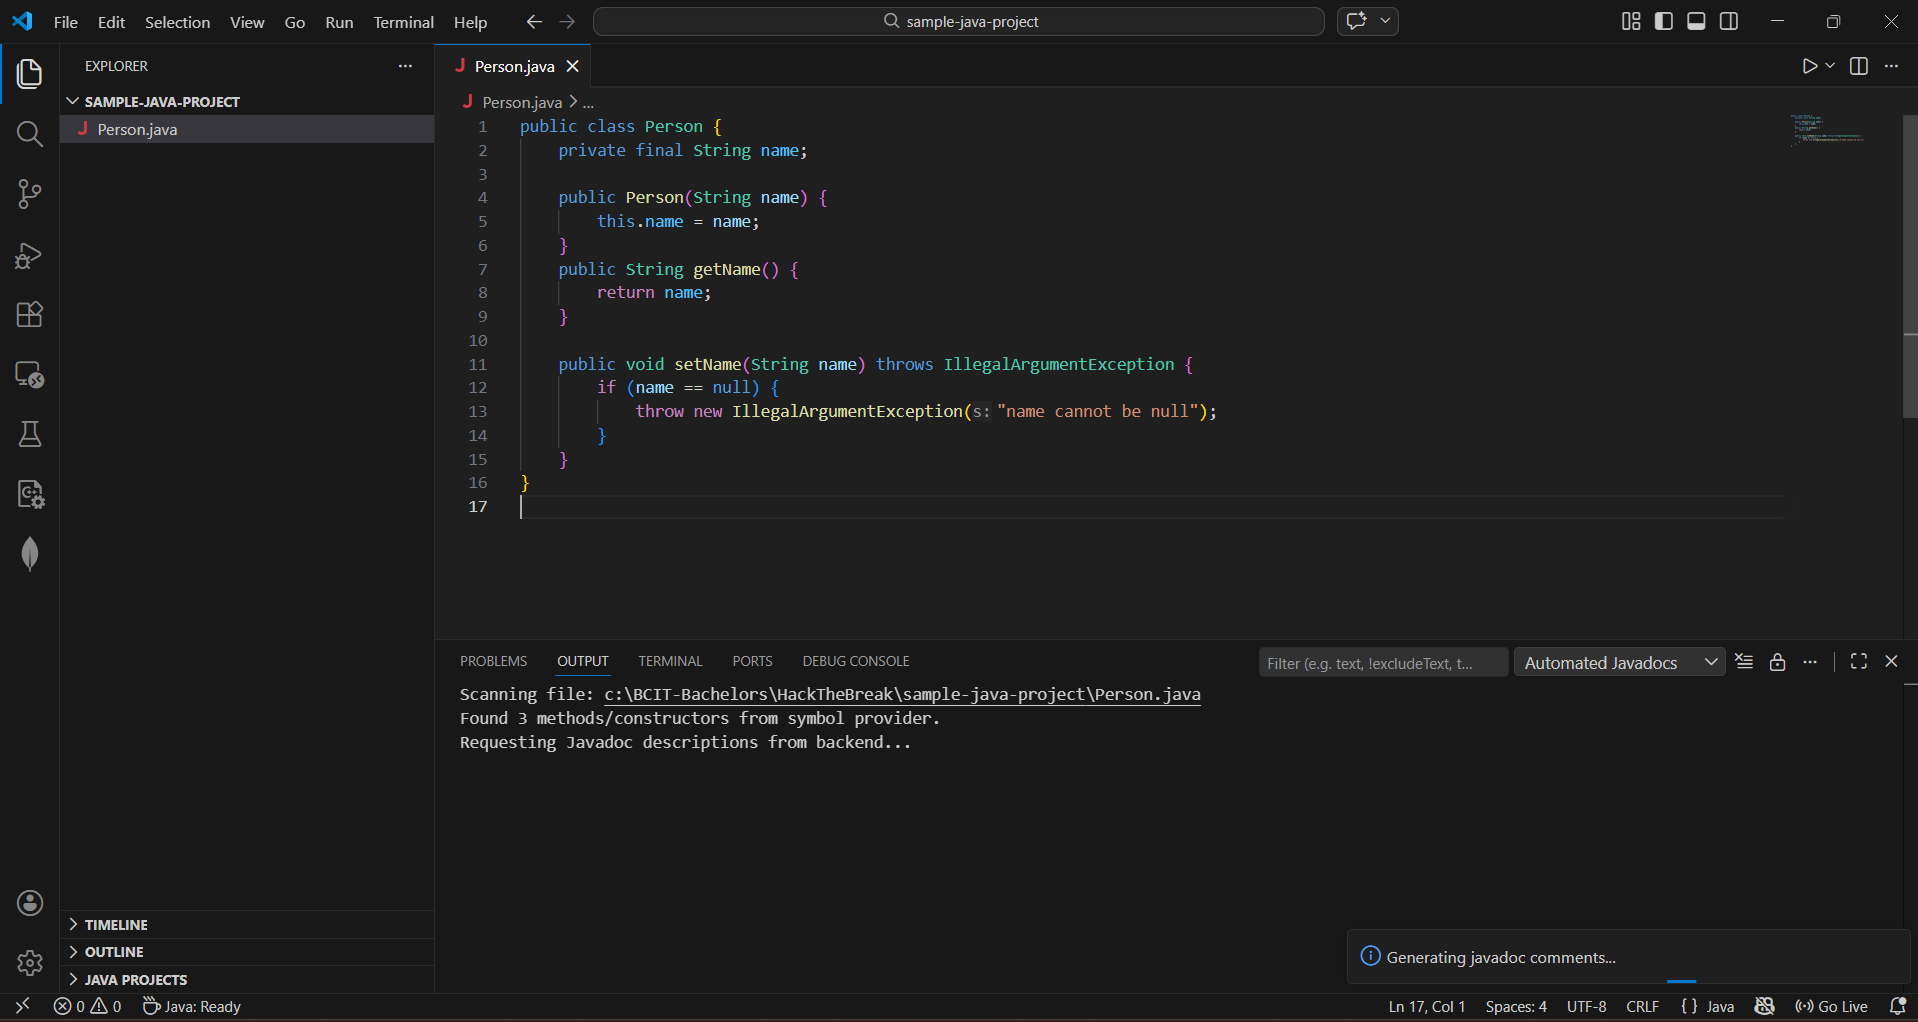Image resolution: width=1918 pixels, height=1022 pixels.
Task: Open the Automated Javadocs output channel dropdown
Action: click(x=1619, y=662)
